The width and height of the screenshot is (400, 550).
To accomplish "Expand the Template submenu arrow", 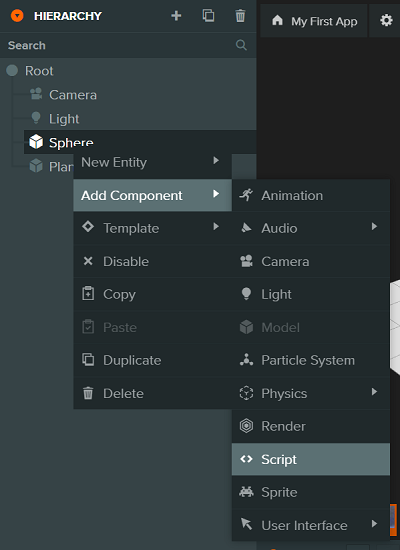I will (216, 227).
